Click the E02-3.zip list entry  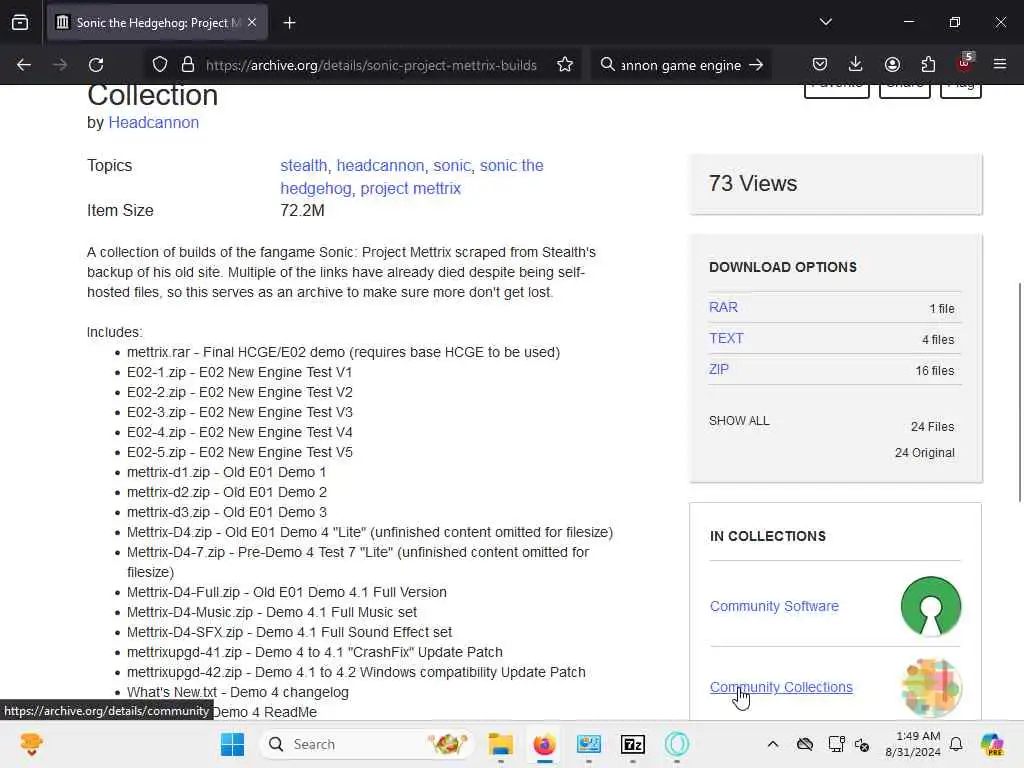click(x=240, y=412)
